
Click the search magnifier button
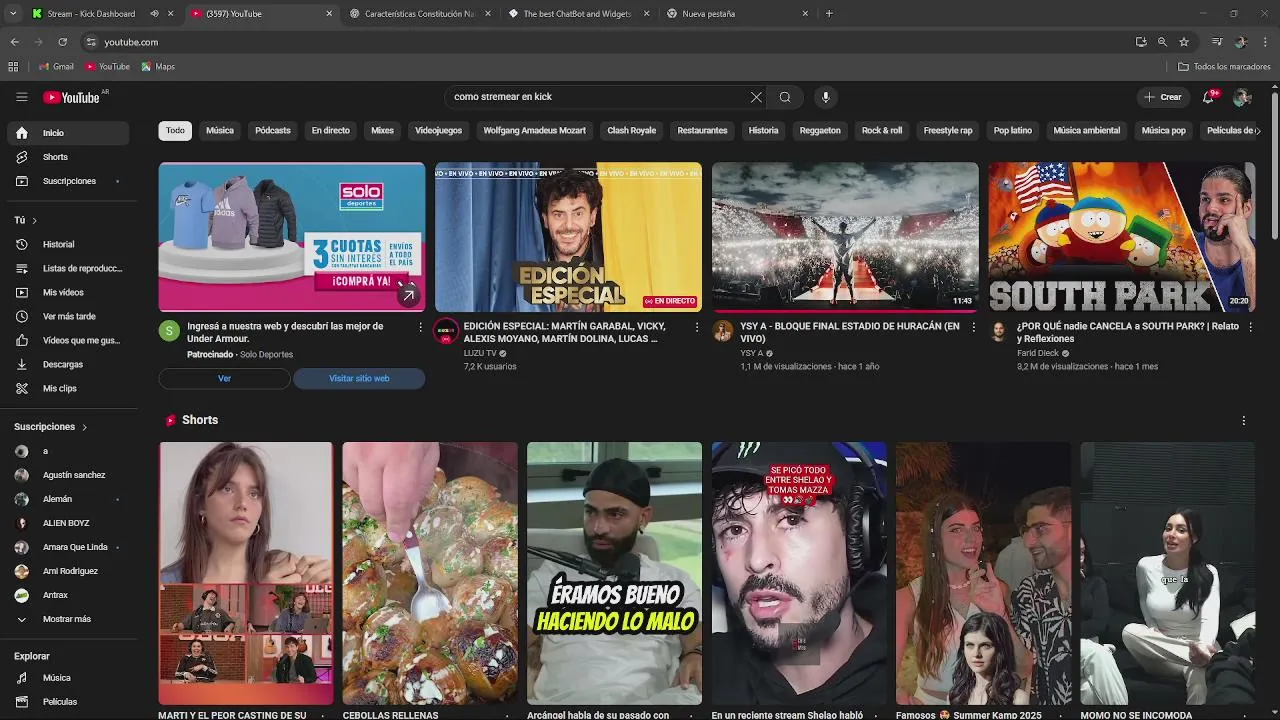[785, 97]
